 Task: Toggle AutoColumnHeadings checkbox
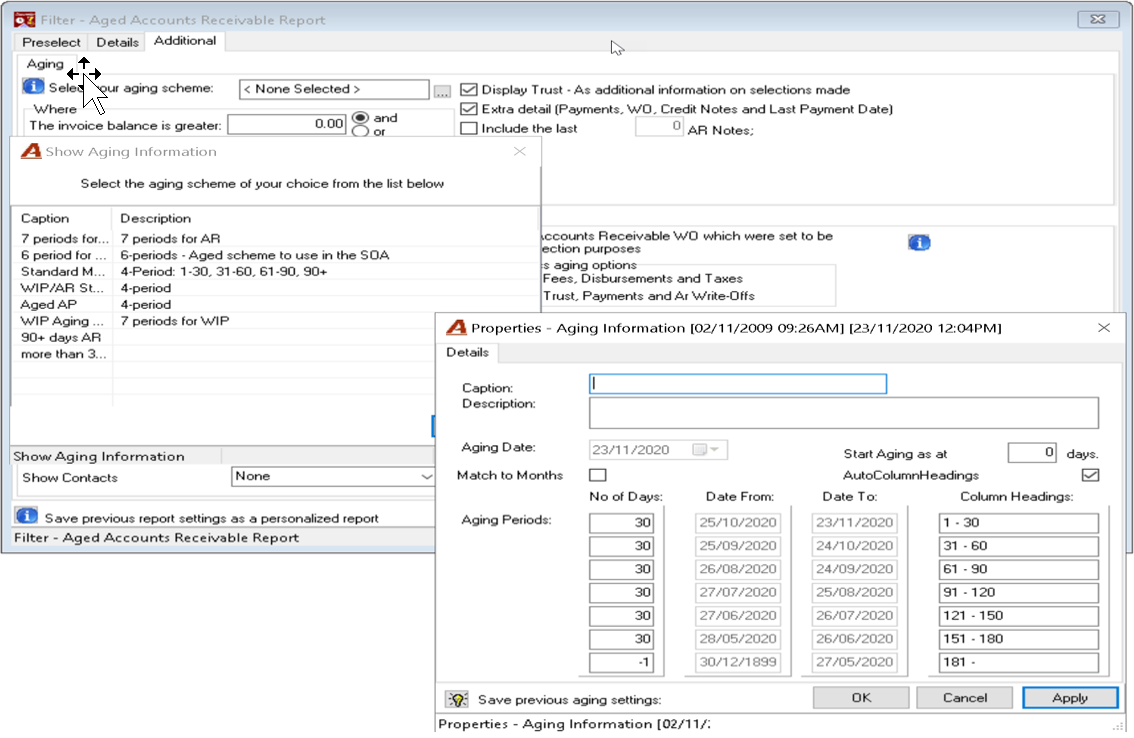click(1090, 475)
